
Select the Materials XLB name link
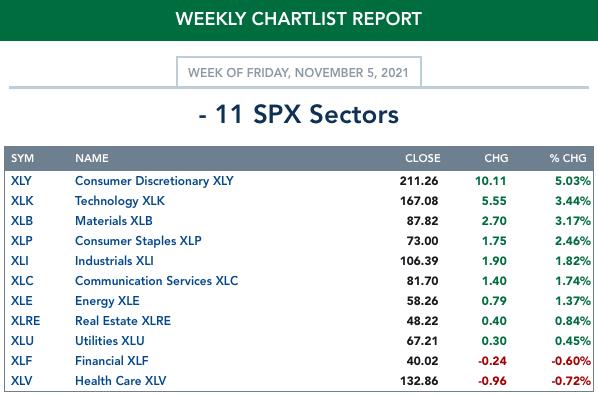point(114,221)
